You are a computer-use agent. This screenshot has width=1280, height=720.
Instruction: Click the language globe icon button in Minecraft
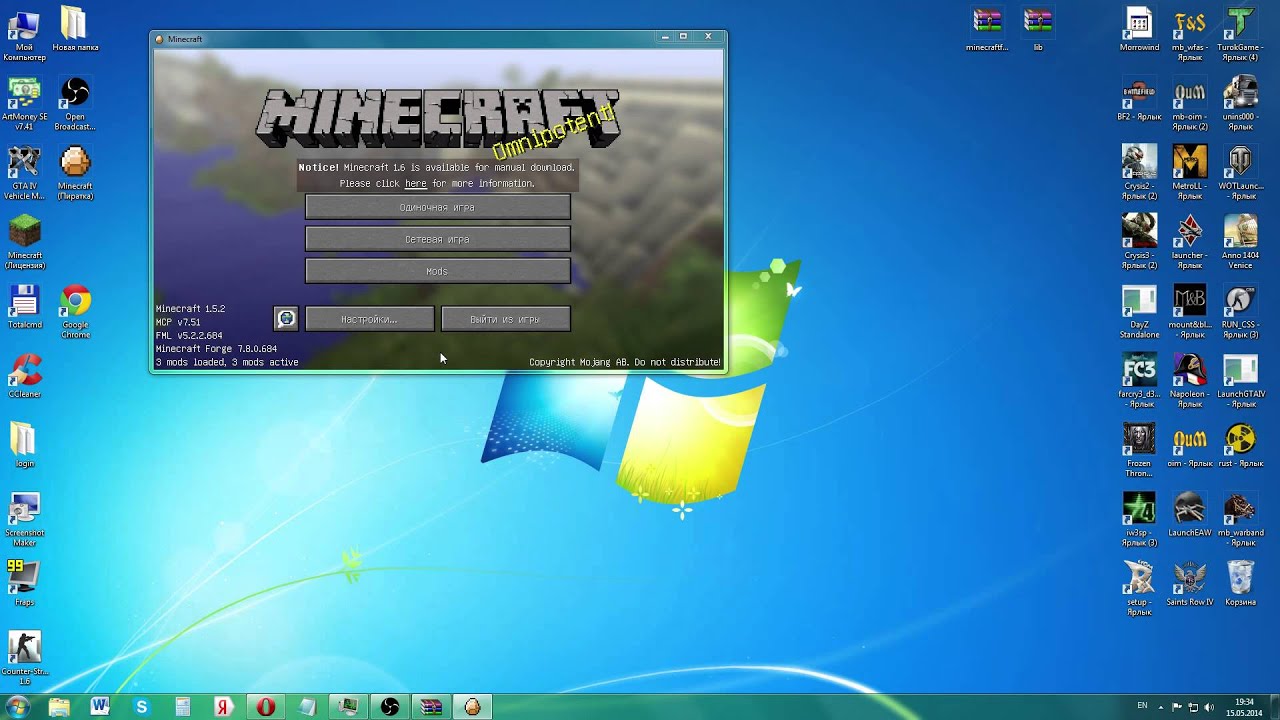click(286, 318)
